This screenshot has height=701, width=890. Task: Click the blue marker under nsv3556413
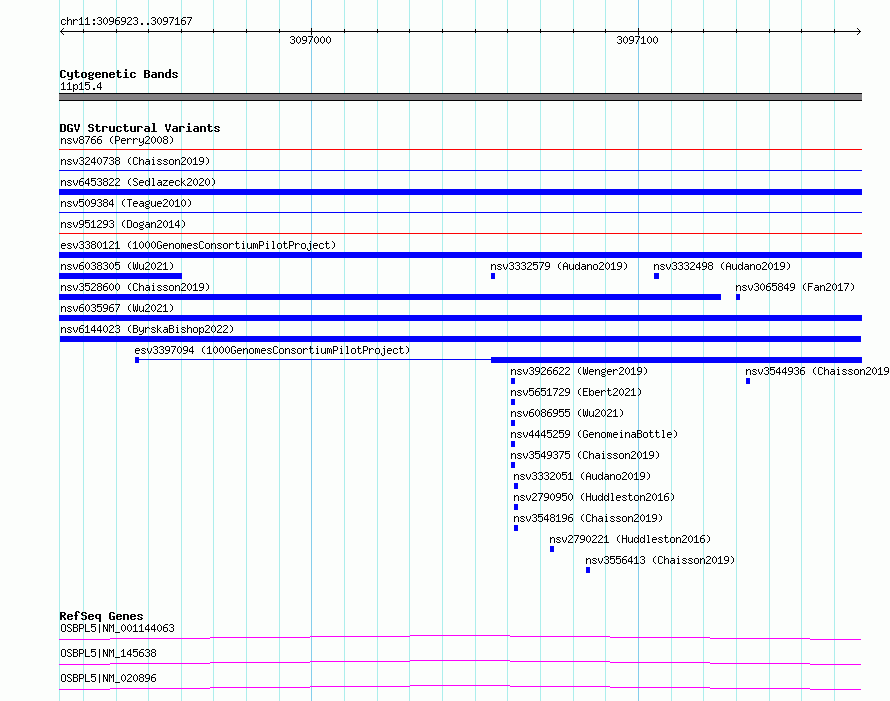click(x=587, y=570)
